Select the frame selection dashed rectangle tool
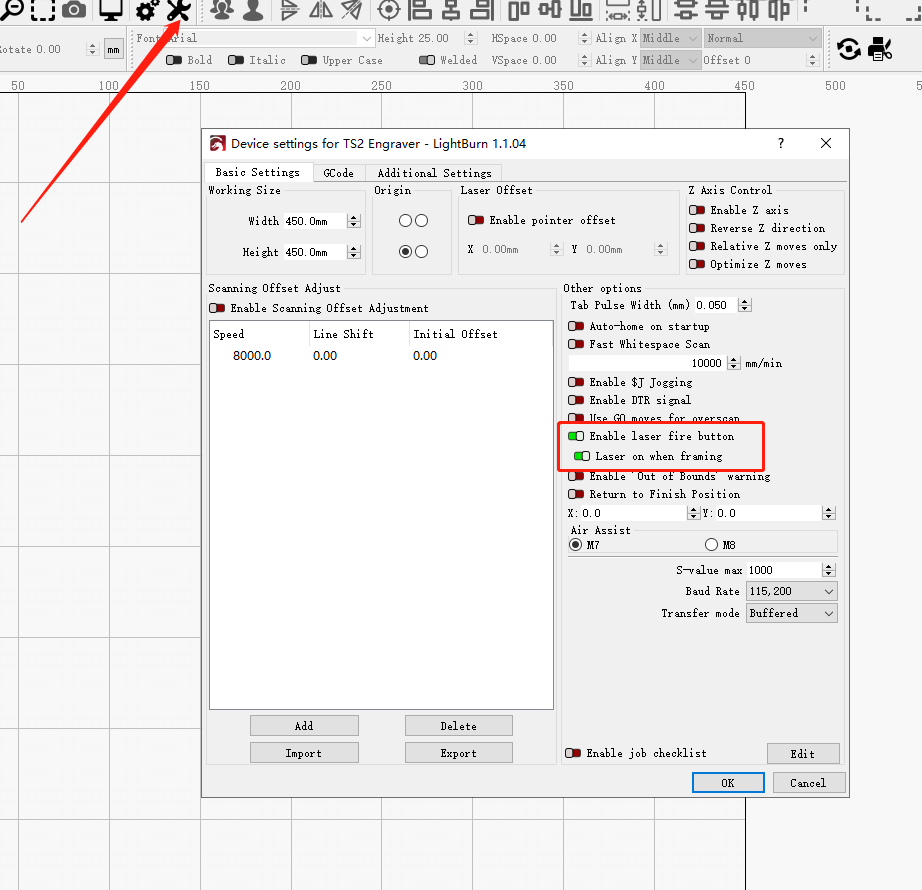The width and height of the screenshot is (922, 890). pyautogui.click(x=43, y=9)
